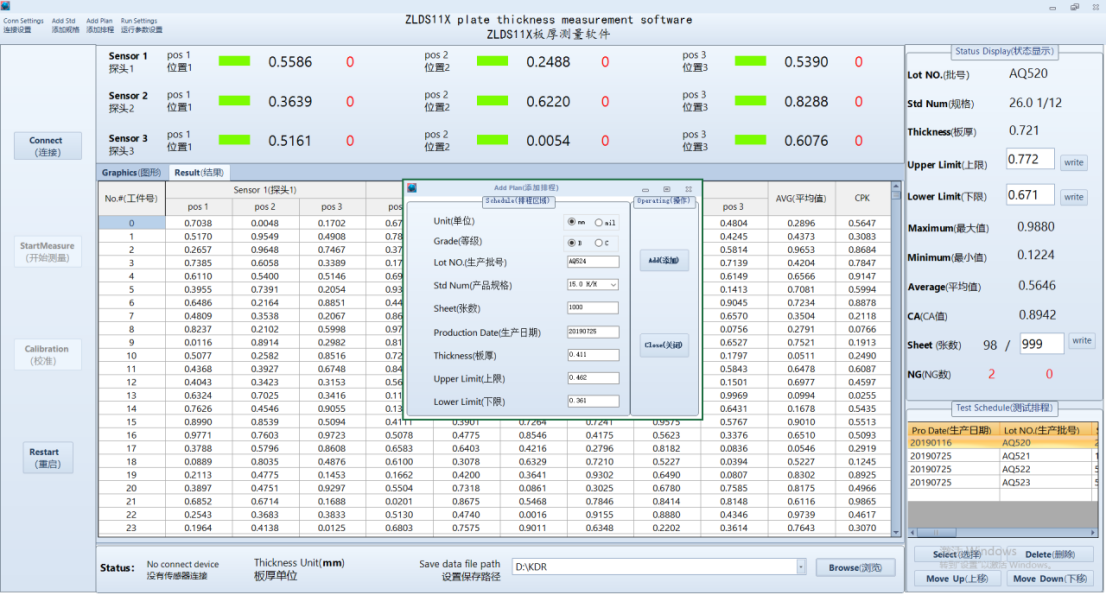This screenshot has width=1106, height=595.
Task: Select schedule row with Lot AQ520
Action: pos(1002,443)
